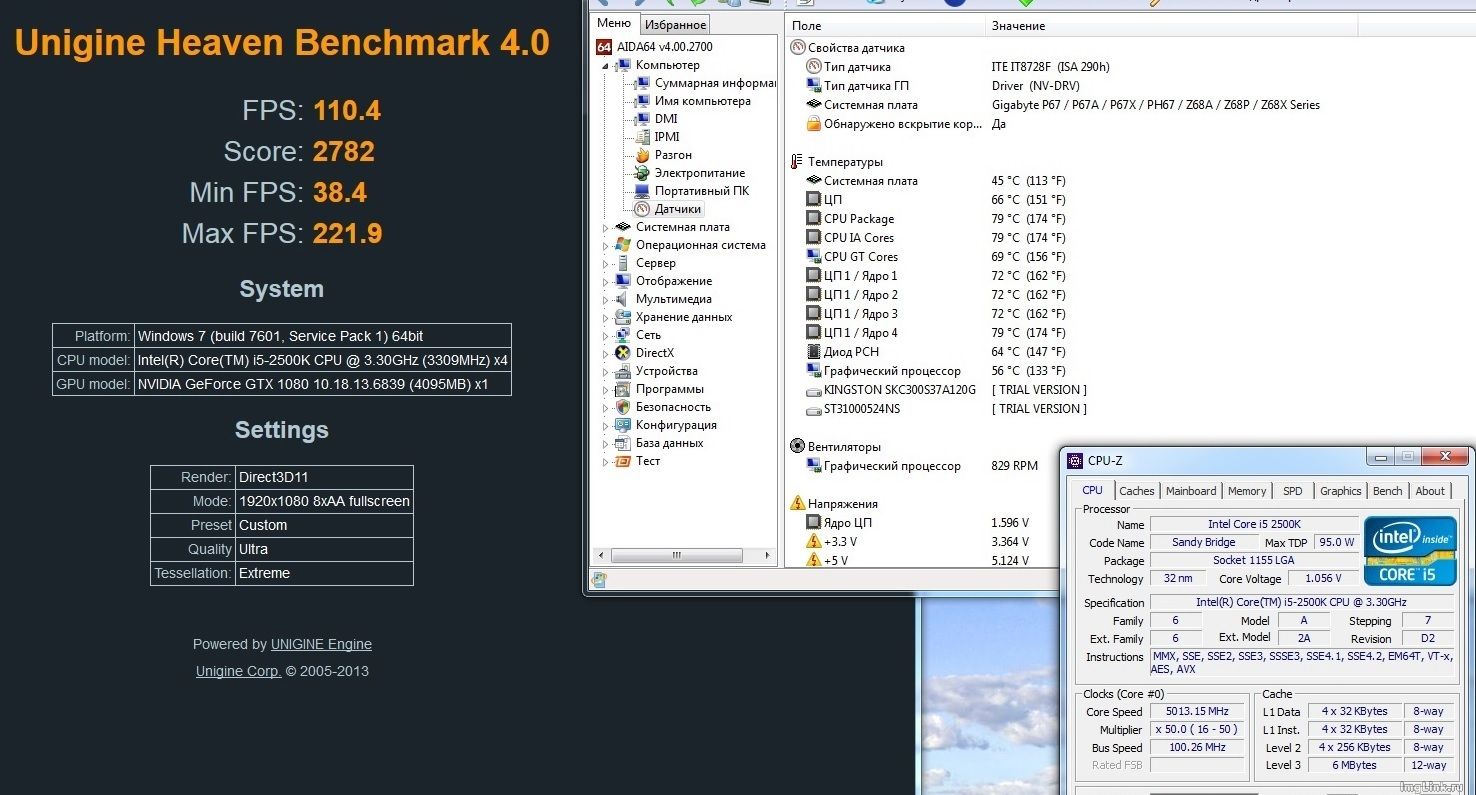Image resolution: width=1476 pixels, height=795 pixels.
Task: Expand the Сеть node
Action: 606,336
